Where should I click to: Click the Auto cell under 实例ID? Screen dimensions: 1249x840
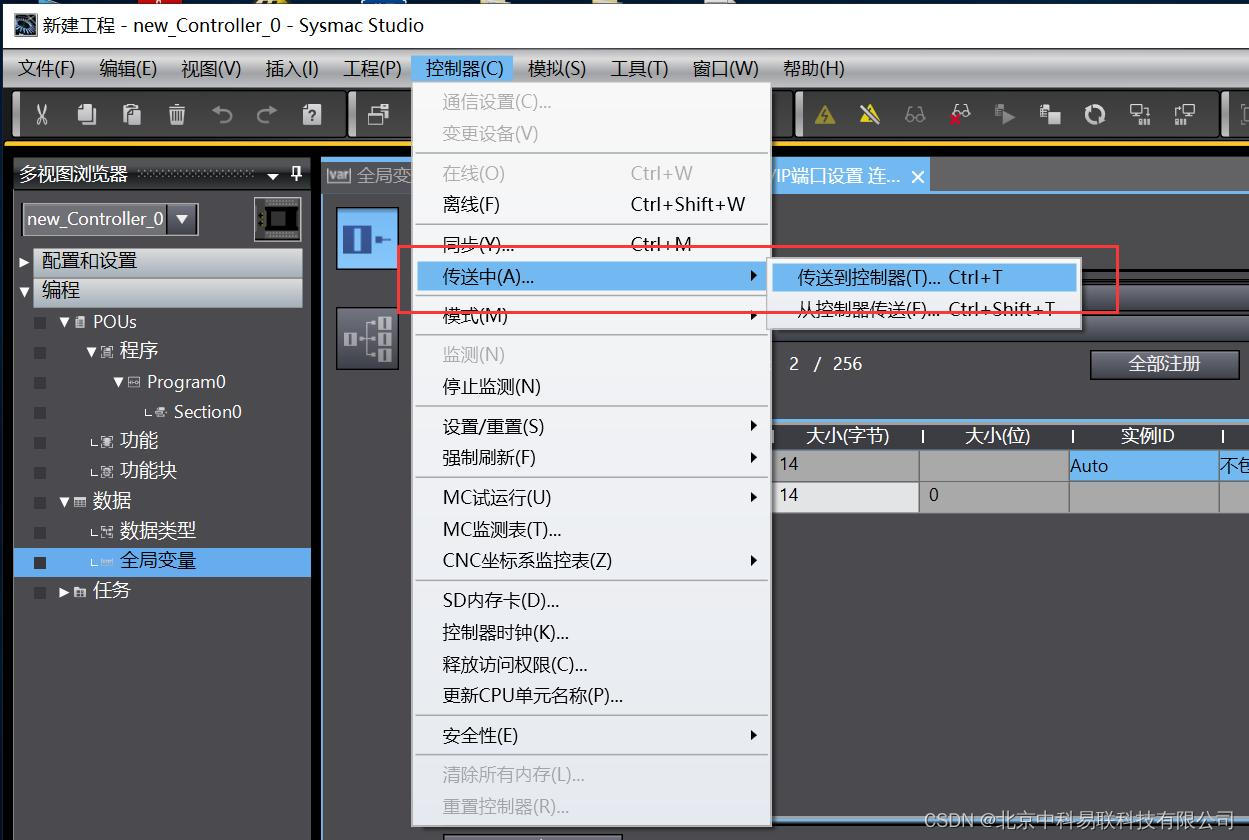pyautogui.click(x=1143, y=465)
